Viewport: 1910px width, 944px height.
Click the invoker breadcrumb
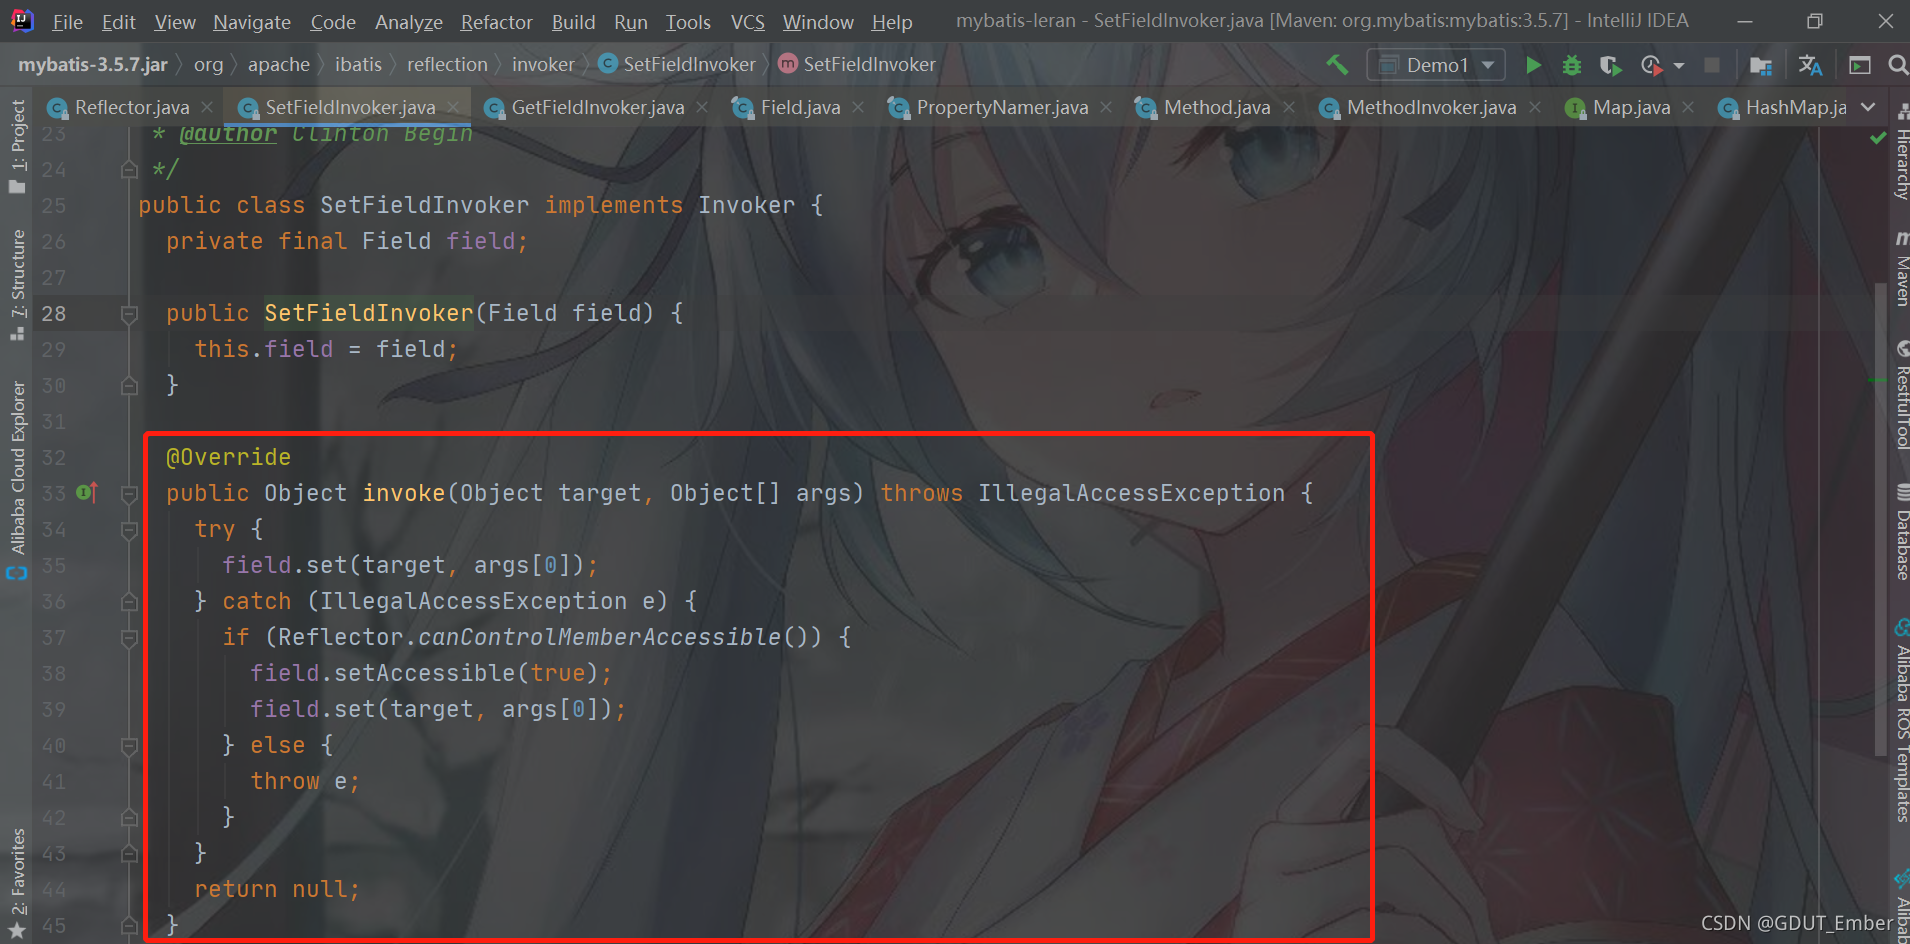click(x=543, y=65)
